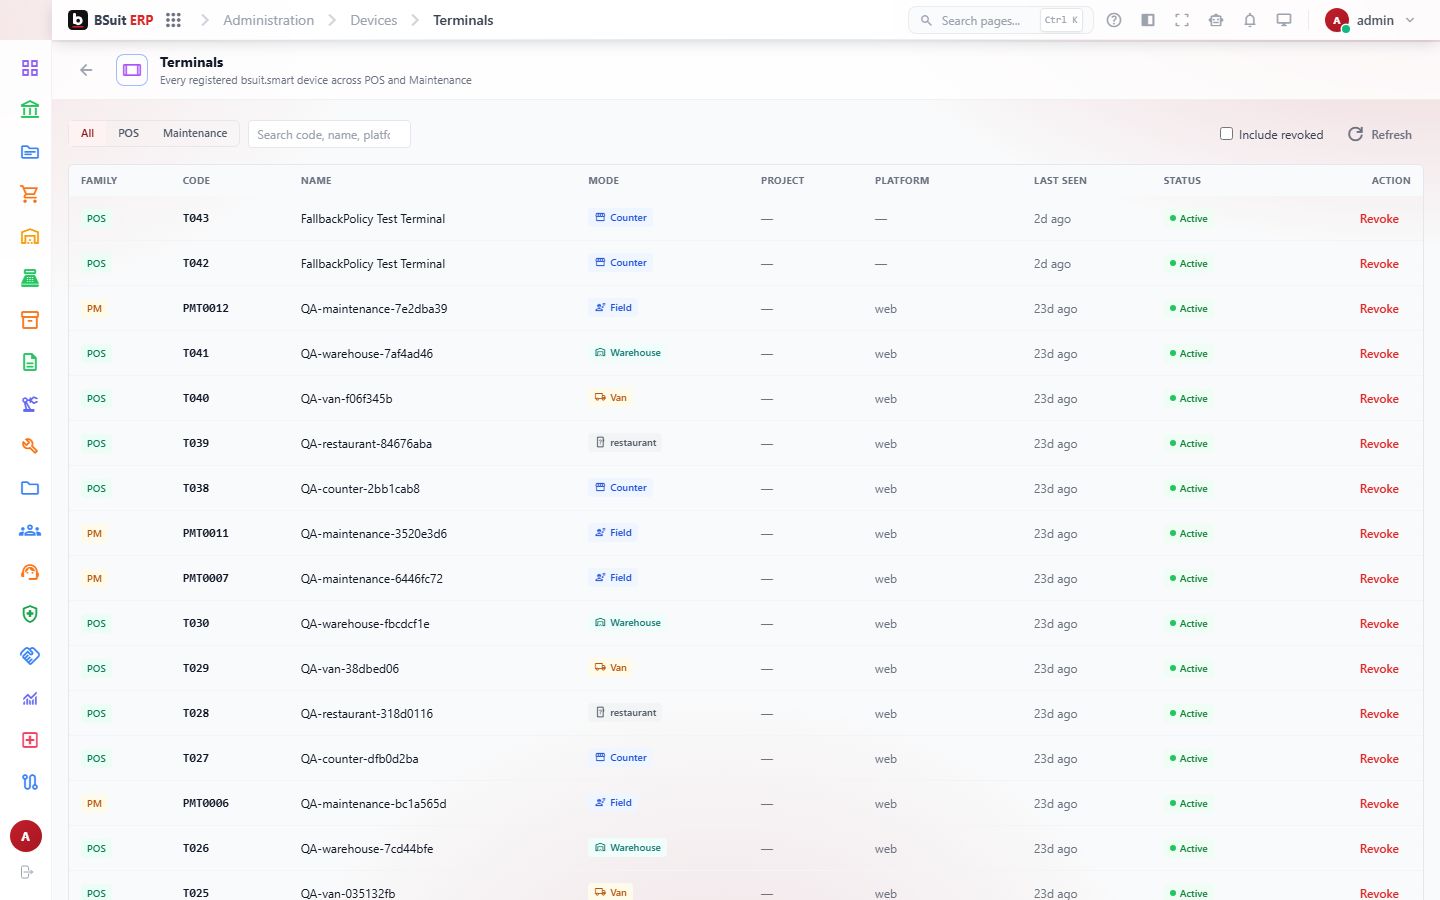Click the monitor display icon in header

tap(1284, 20)
